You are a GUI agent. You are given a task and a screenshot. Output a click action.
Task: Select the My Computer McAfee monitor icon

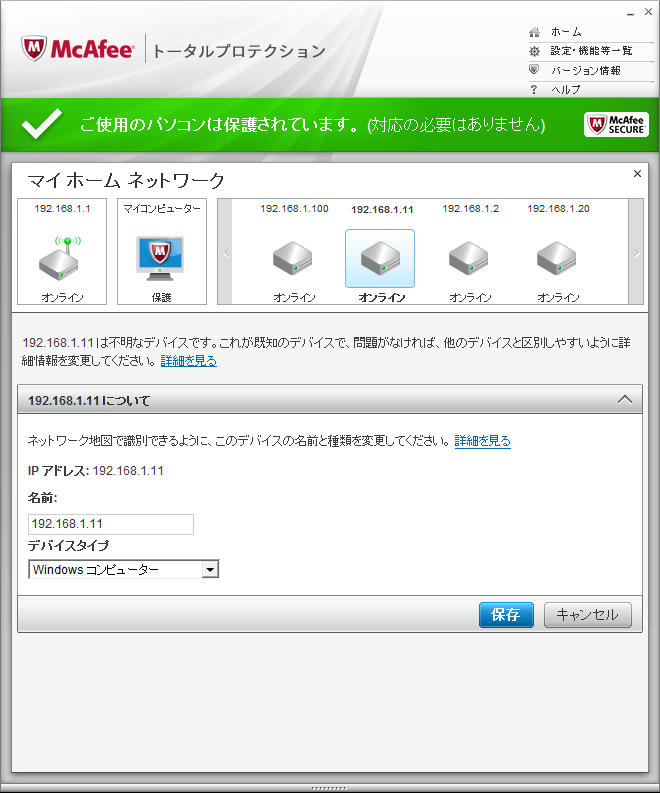pos(160,258)
